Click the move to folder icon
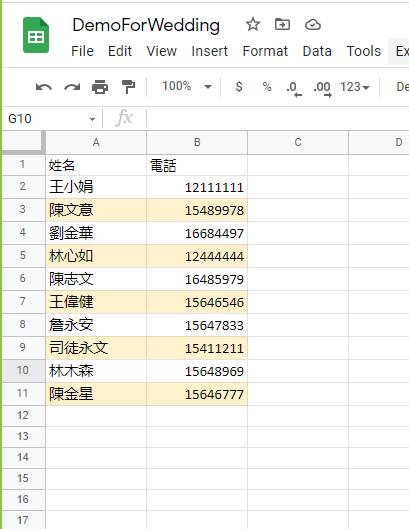409x529 pixels. click(x=282, y=25)
